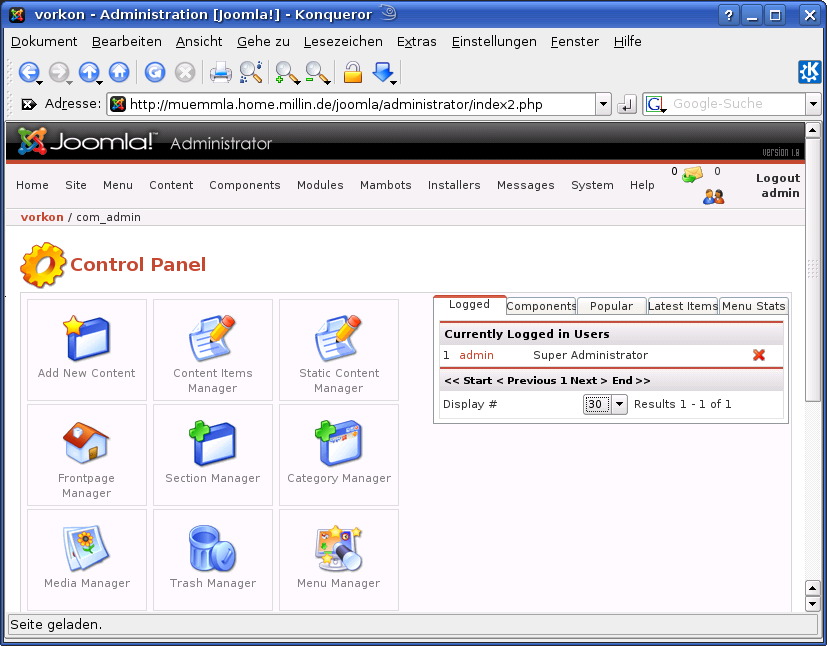Click the Next > pagination link

(589, 381)
